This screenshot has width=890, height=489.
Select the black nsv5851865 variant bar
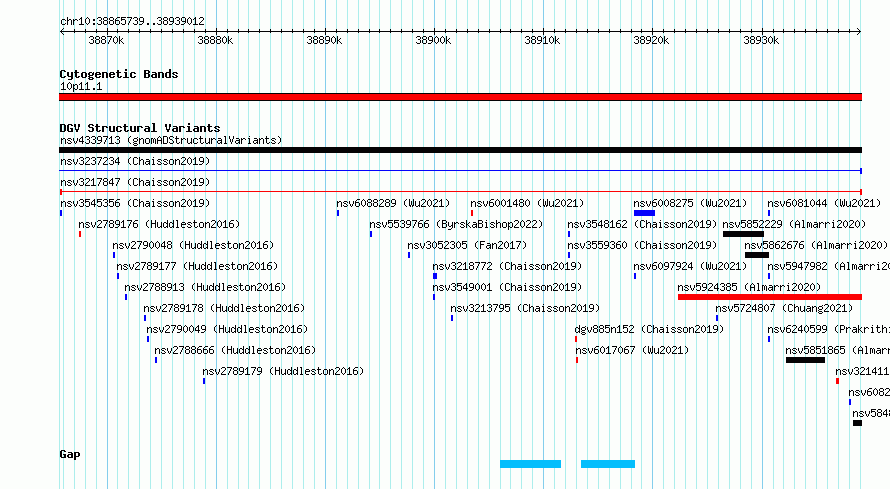[805, 360]
